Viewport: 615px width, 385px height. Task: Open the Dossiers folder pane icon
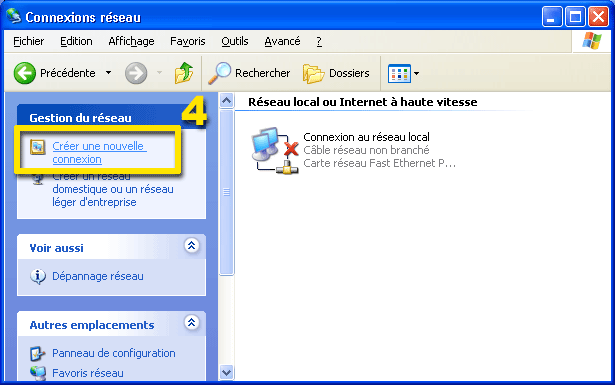click(x=313, y=73)
